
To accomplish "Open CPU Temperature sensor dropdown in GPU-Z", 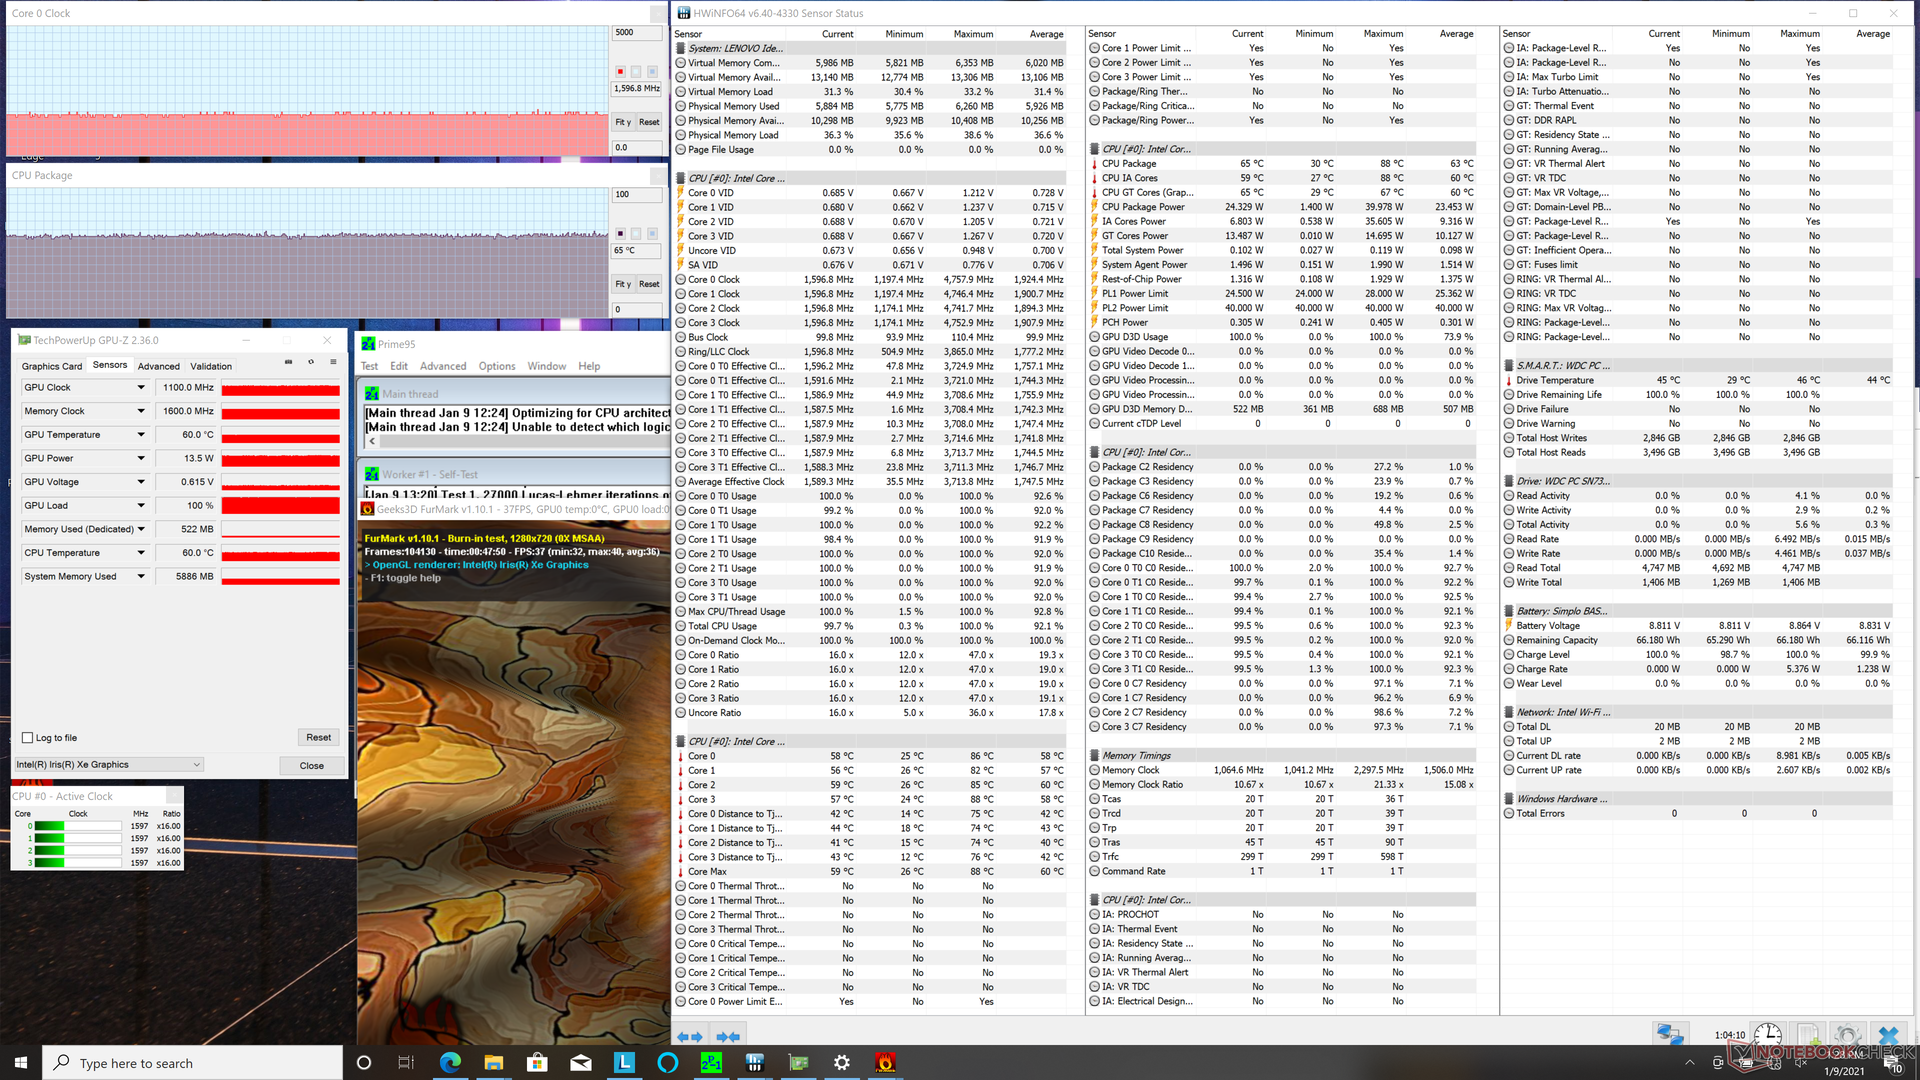I will (141, 553).
